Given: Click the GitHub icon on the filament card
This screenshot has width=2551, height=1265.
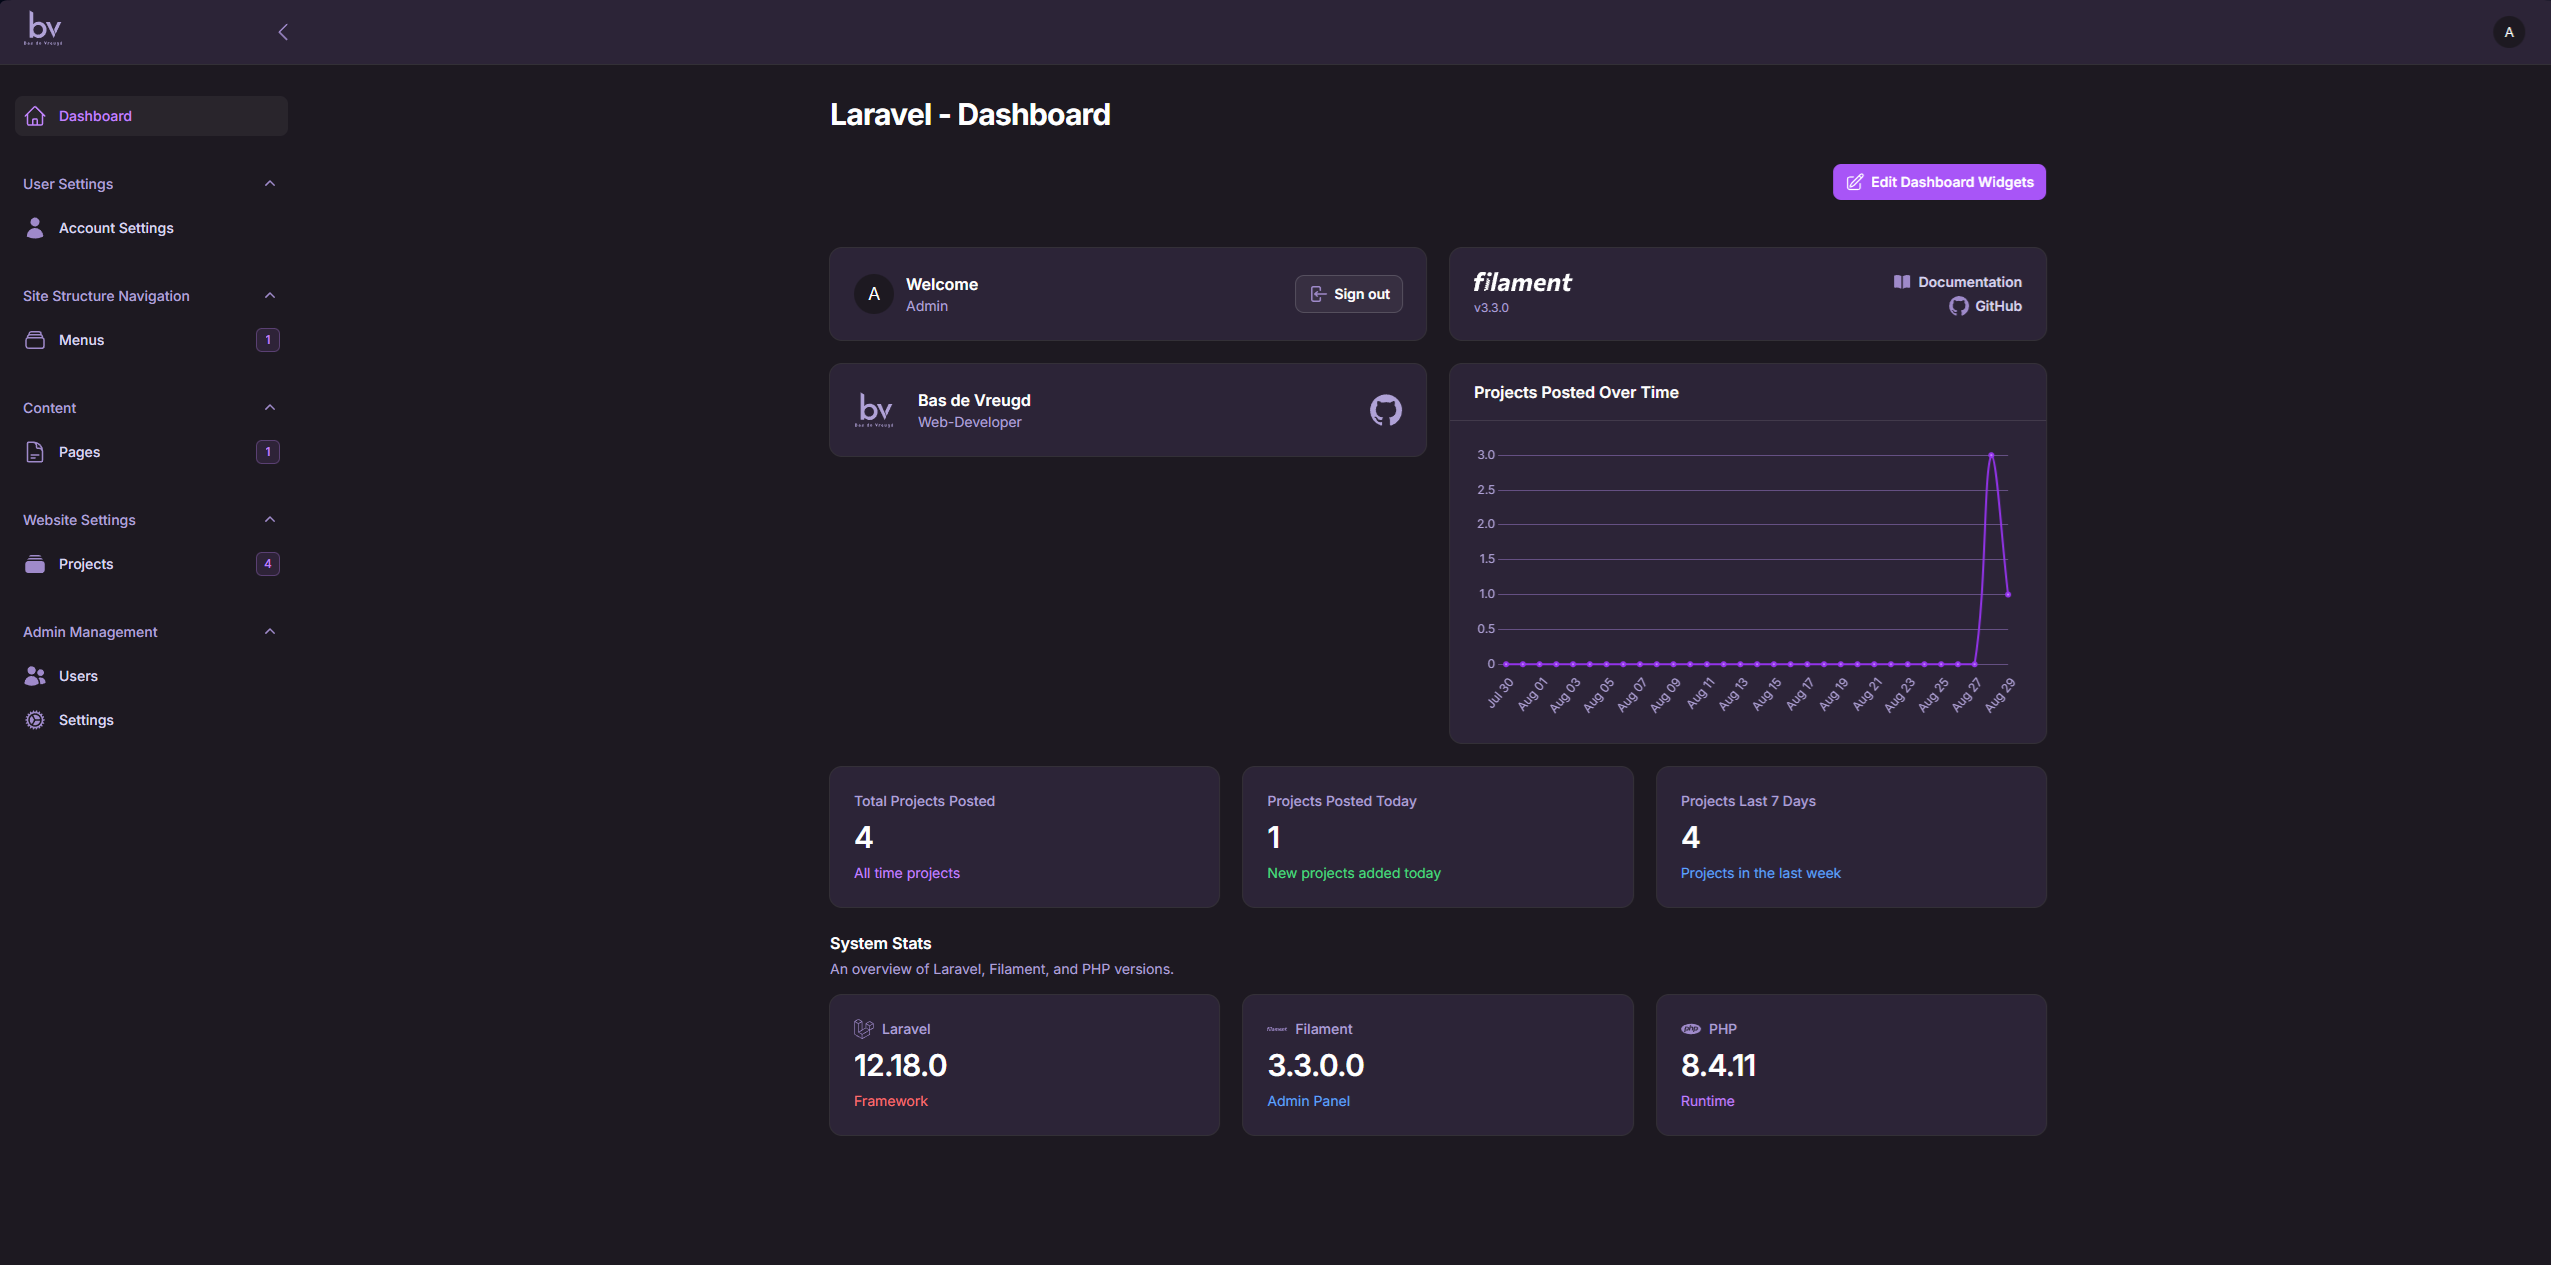Looking at the screenshot, I should [1959, 307].
